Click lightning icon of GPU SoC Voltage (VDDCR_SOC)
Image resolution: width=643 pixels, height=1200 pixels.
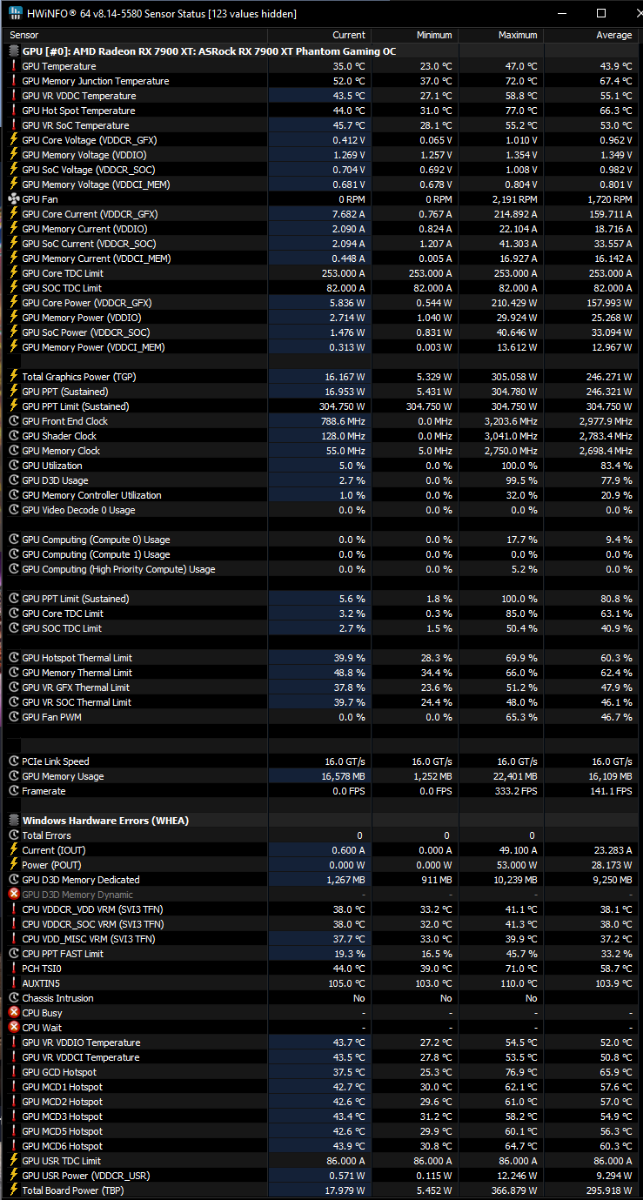pyautogui.click(x=14, y=170)
